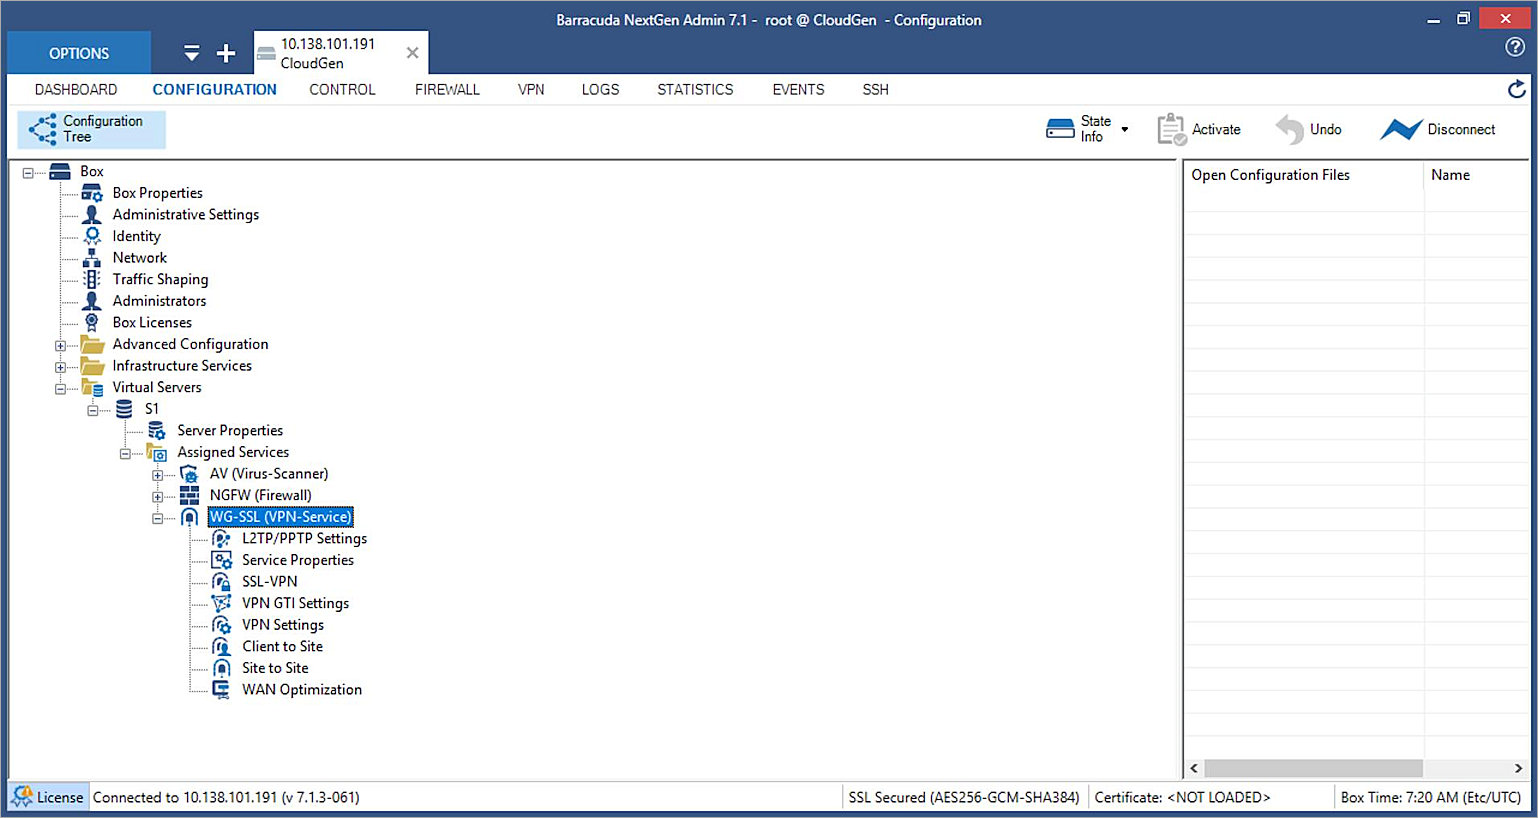Switch to the FIREWALL tab
Viewport: 1538px width, 818px height.
coord(447,89)
